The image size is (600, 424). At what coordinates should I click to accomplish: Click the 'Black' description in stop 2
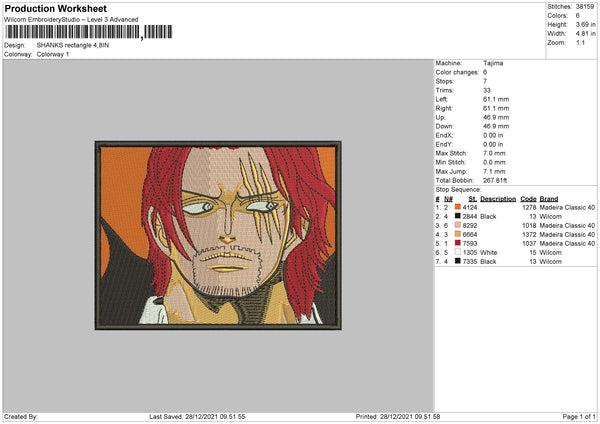pos(488,217)
